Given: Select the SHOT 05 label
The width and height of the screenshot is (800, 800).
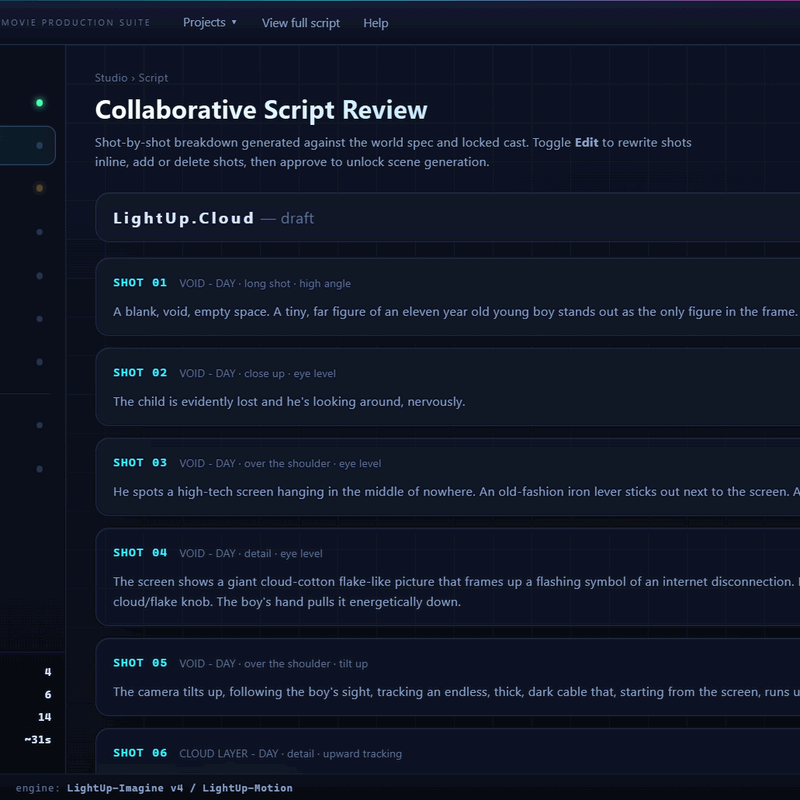Looking at the screenshot, I should tap(140, 663).
